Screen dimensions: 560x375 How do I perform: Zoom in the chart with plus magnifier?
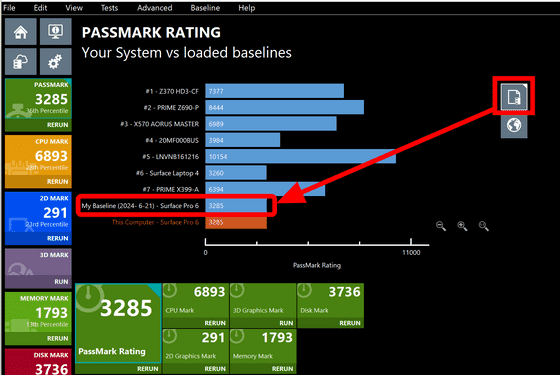point(462,226)
